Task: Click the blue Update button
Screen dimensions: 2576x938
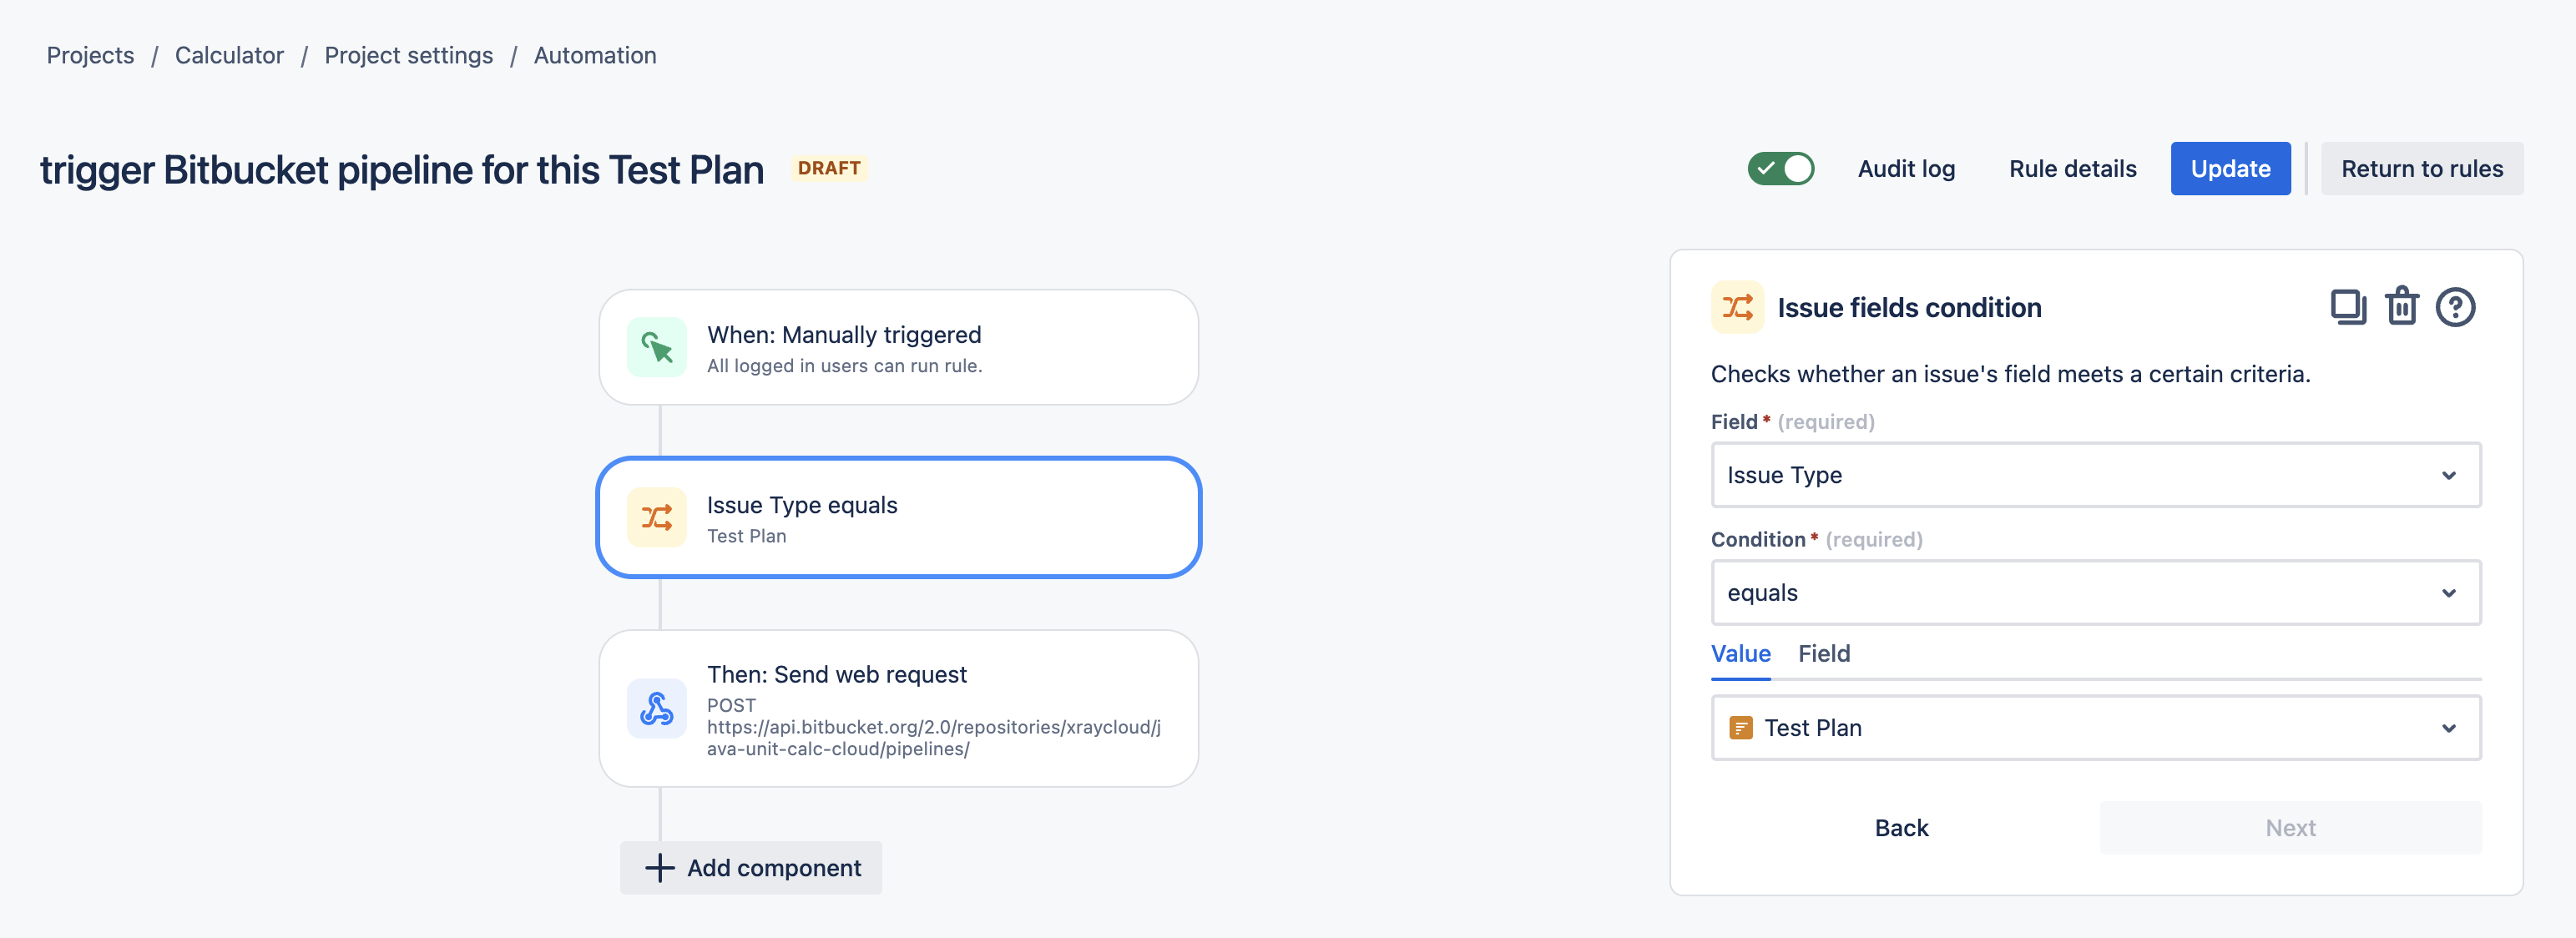Action: [2230, 168]
